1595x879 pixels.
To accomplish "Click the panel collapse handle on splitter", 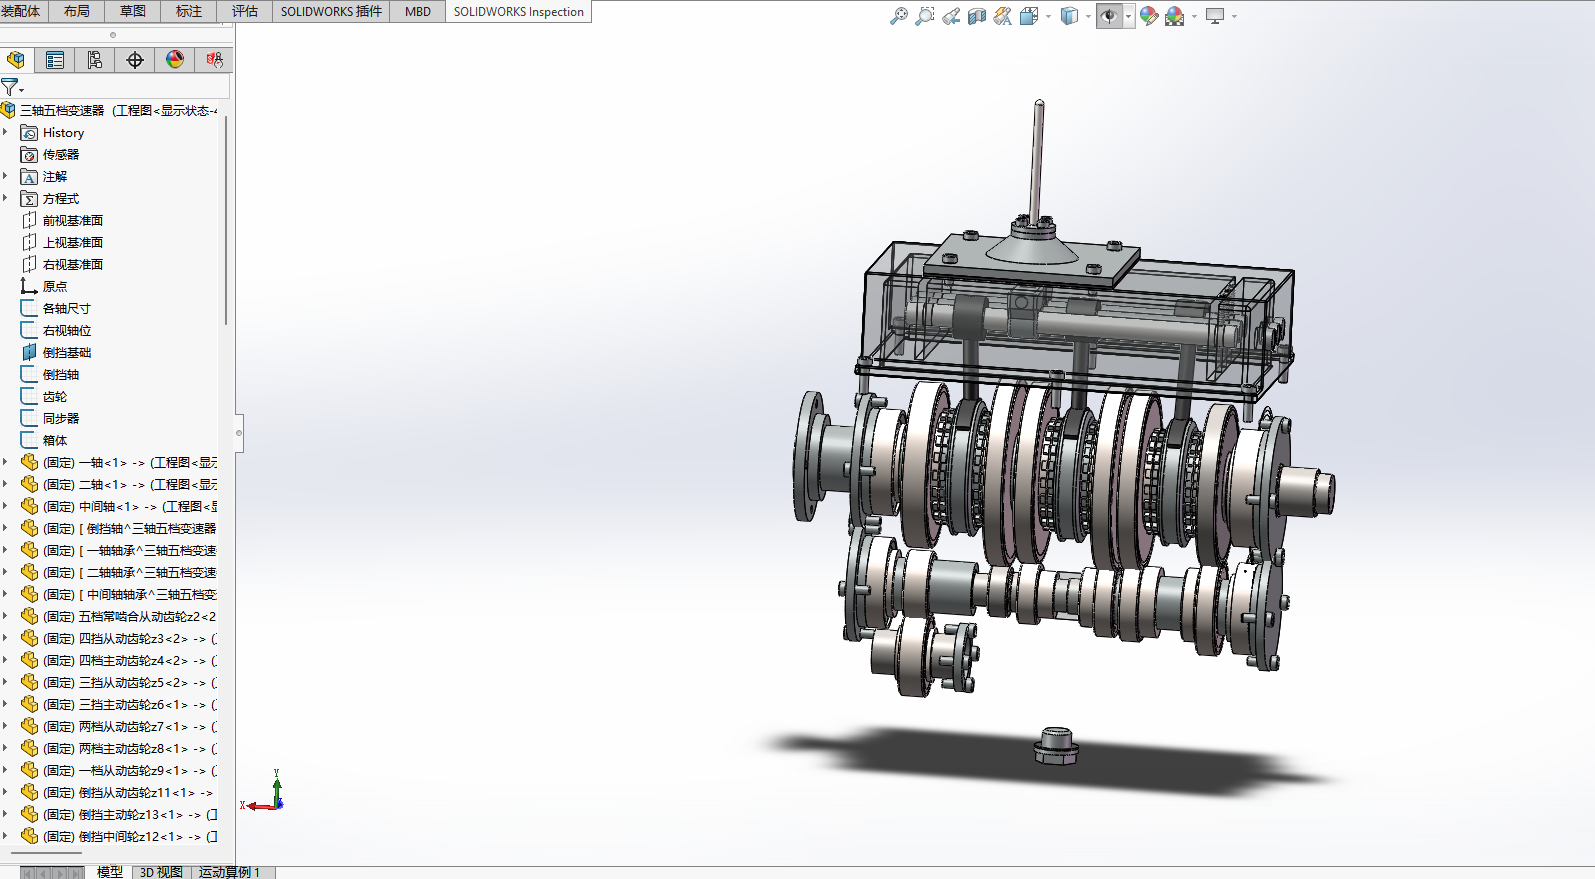I will 239,433.
